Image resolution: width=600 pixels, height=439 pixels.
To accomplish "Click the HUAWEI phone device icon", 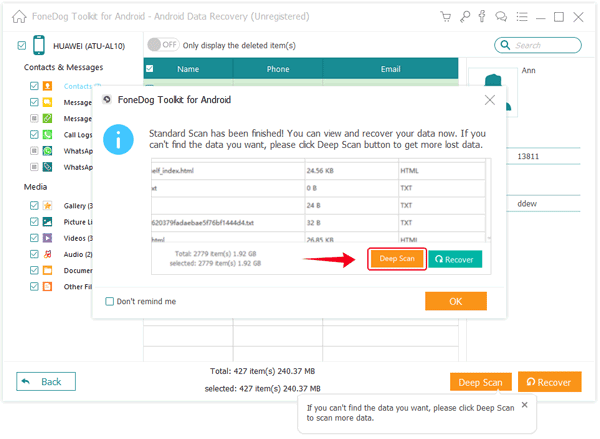I will 39,45.
